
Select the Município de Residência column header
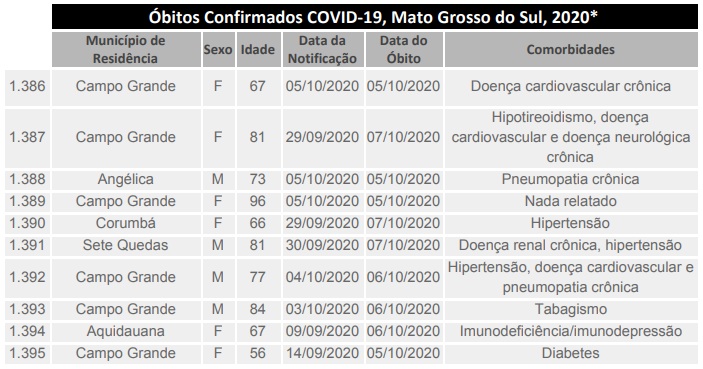click(126, 49)
